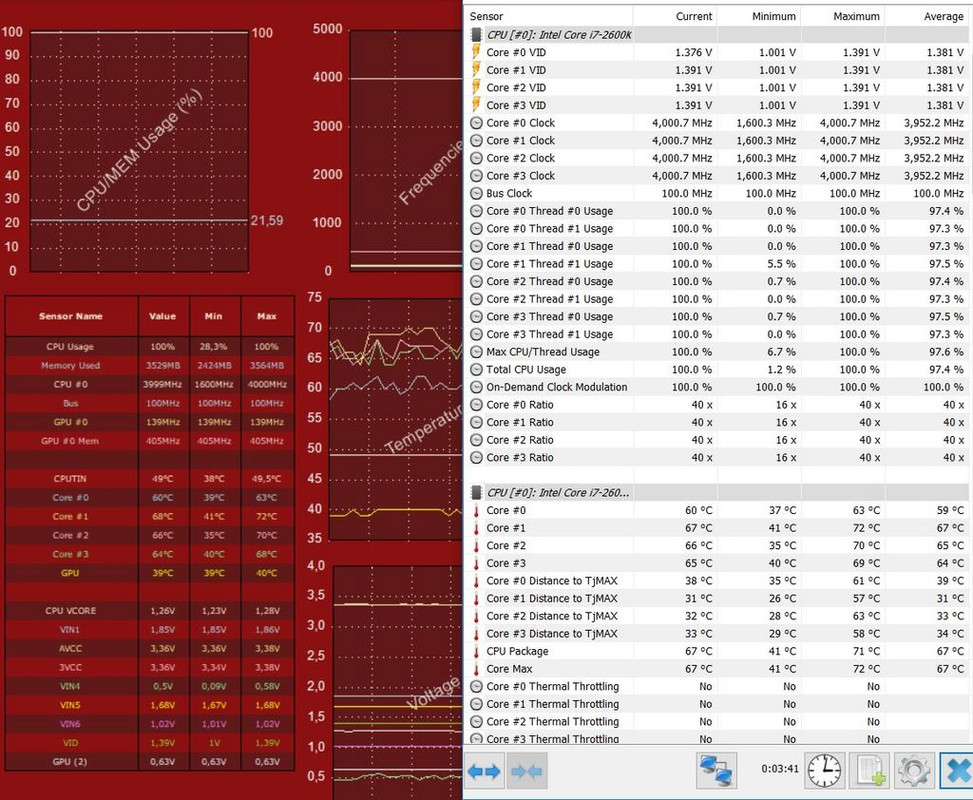Select the Core #2 Thread #0 Usage row

tap(717, 281)
